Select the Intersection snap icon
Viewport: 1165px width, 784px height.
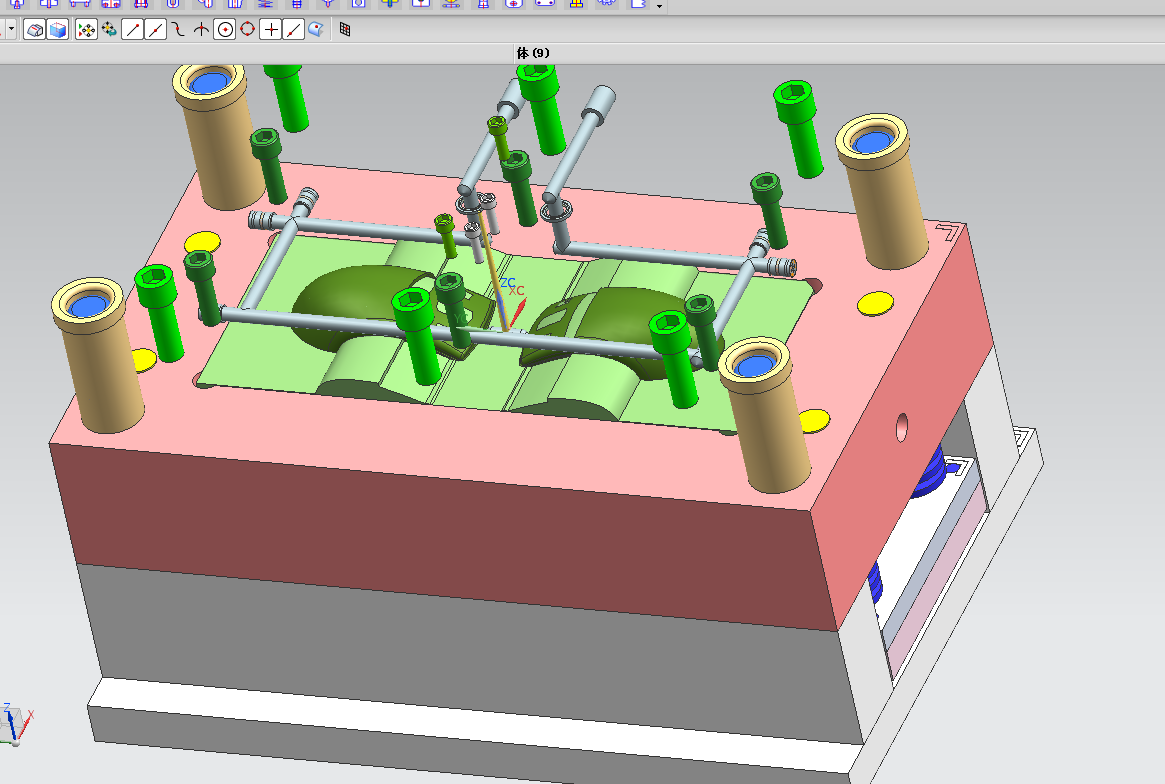click(201, 30)
